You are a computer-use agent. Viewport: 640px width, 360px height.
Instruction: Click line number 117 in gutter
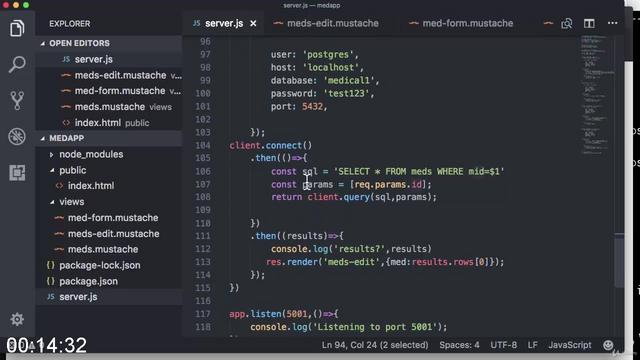[x=203, y=314]
